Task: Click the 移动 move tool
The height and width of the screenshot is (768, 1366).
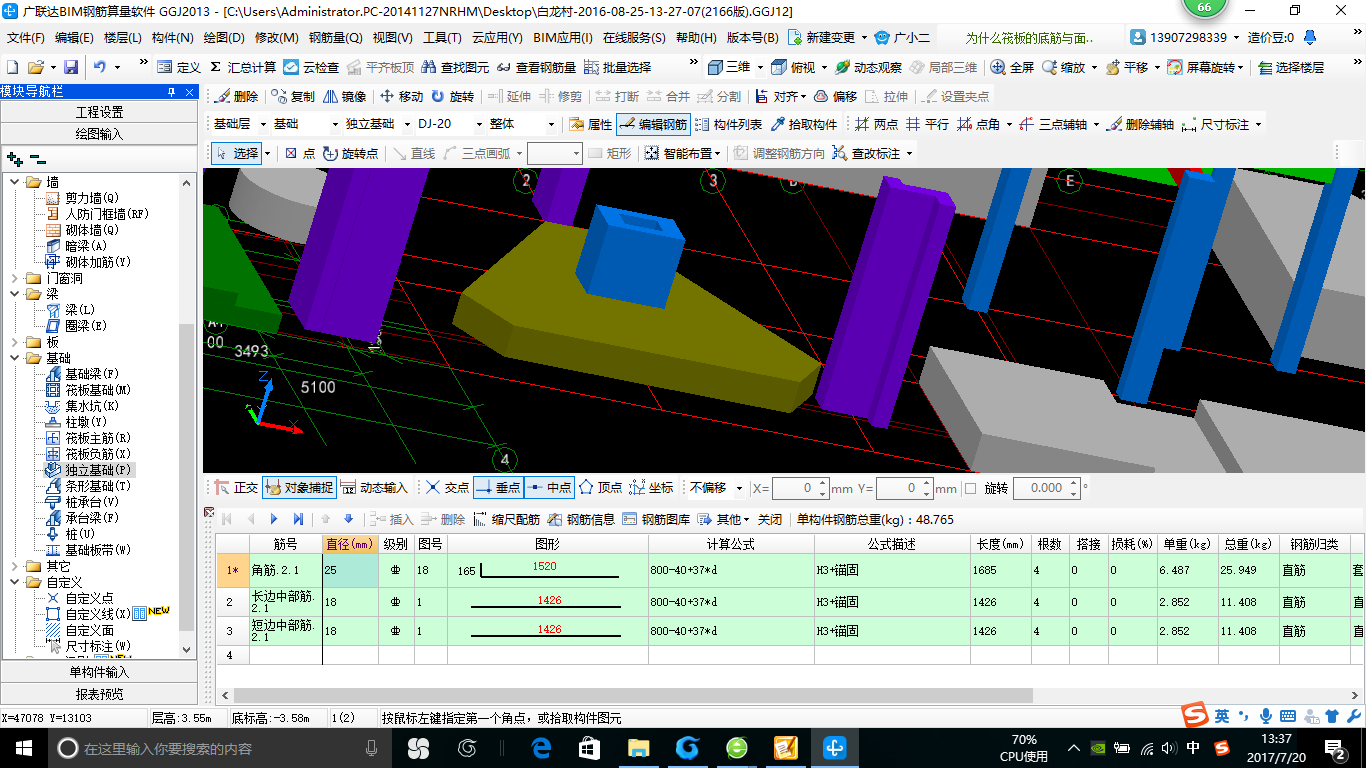Action: point(401,97)
